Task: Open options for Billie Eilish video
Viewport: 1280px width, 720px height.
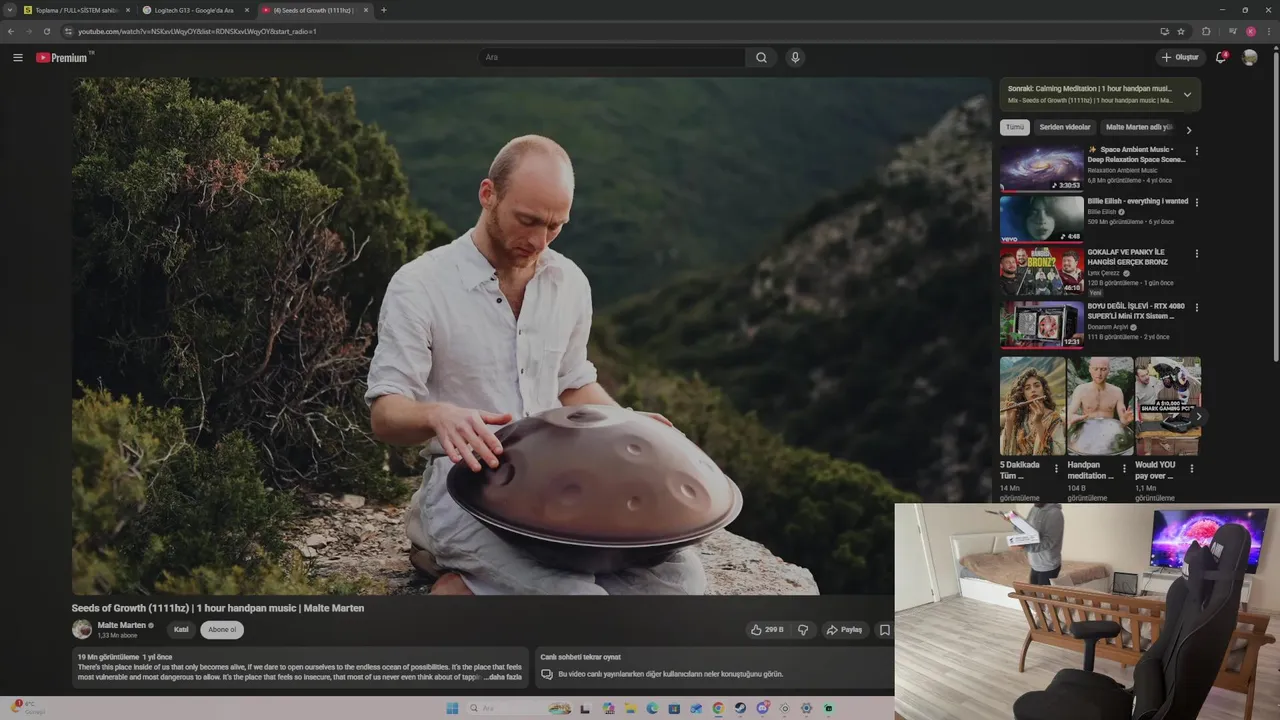Action: click(1197, 202)
